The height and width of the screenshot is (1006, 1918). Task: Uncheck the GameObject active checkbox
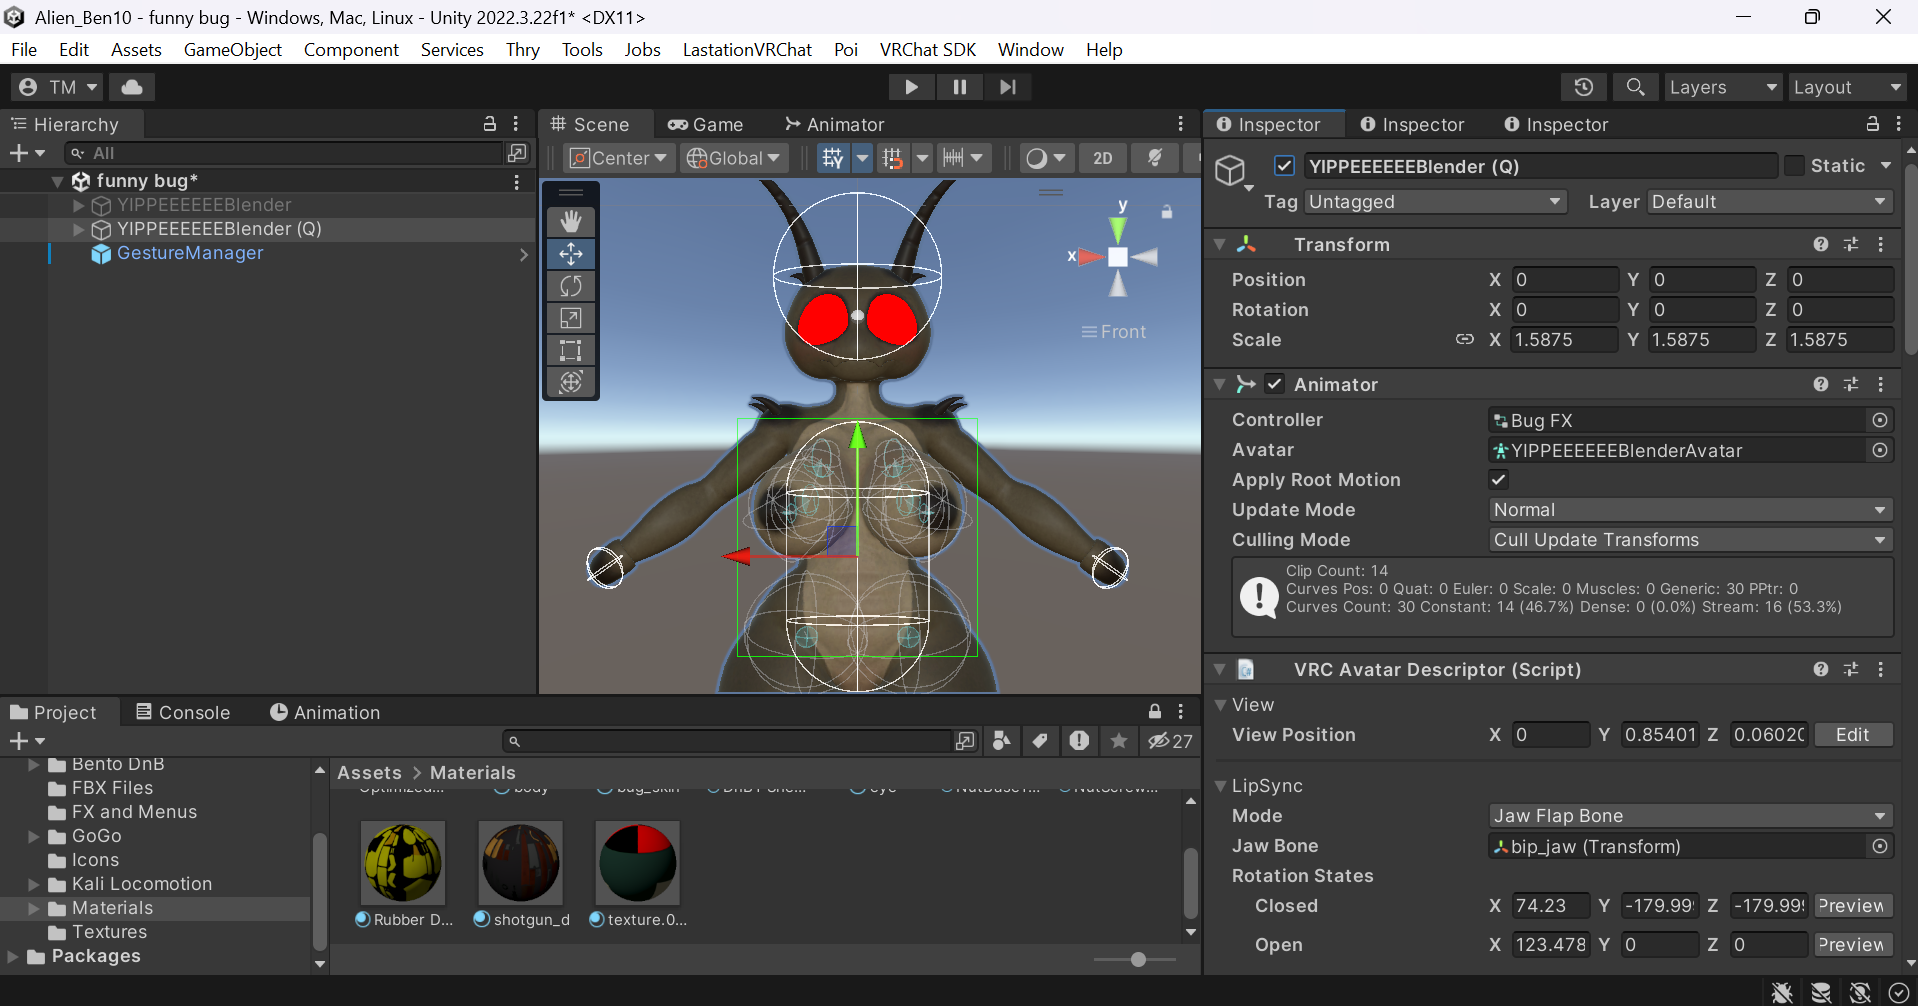click(1285, 166)
